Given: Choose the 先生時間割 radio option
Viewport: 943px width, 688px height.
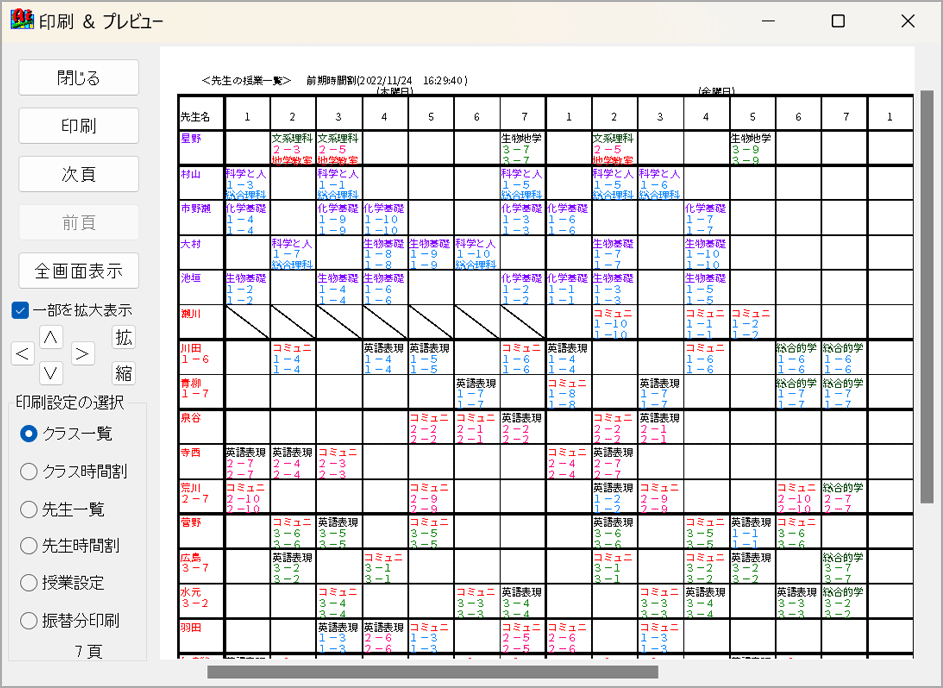Looking at the screenshot, I should coord(29,546).
